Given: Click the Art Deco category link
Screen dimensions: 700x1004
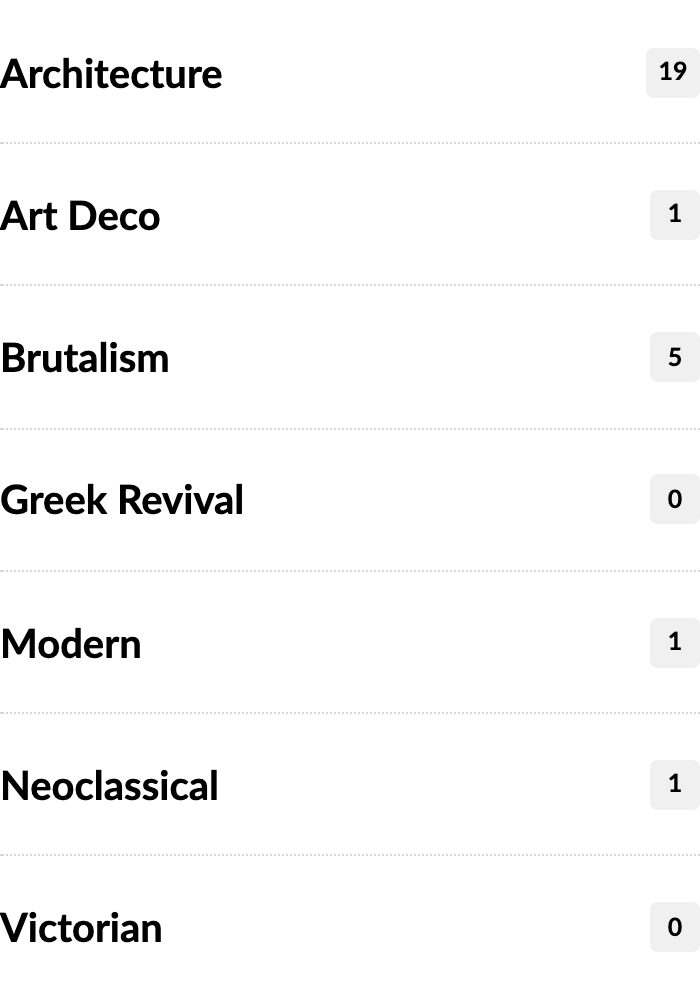Looking at the screenshot, I should click(x=80, y=216).
